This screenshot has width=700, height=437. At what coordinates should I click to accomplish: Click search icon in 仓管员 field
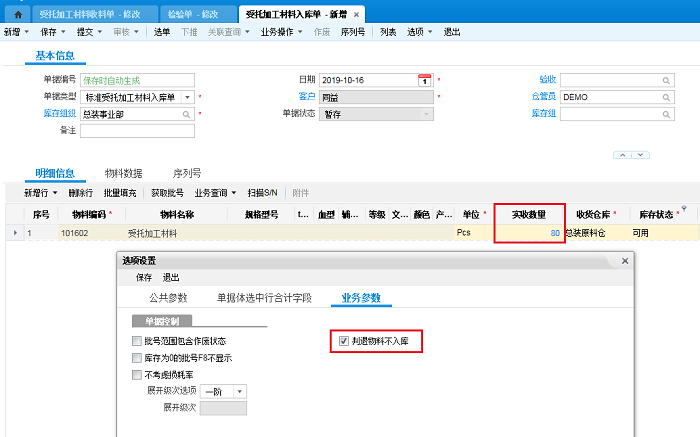(665, 97)
